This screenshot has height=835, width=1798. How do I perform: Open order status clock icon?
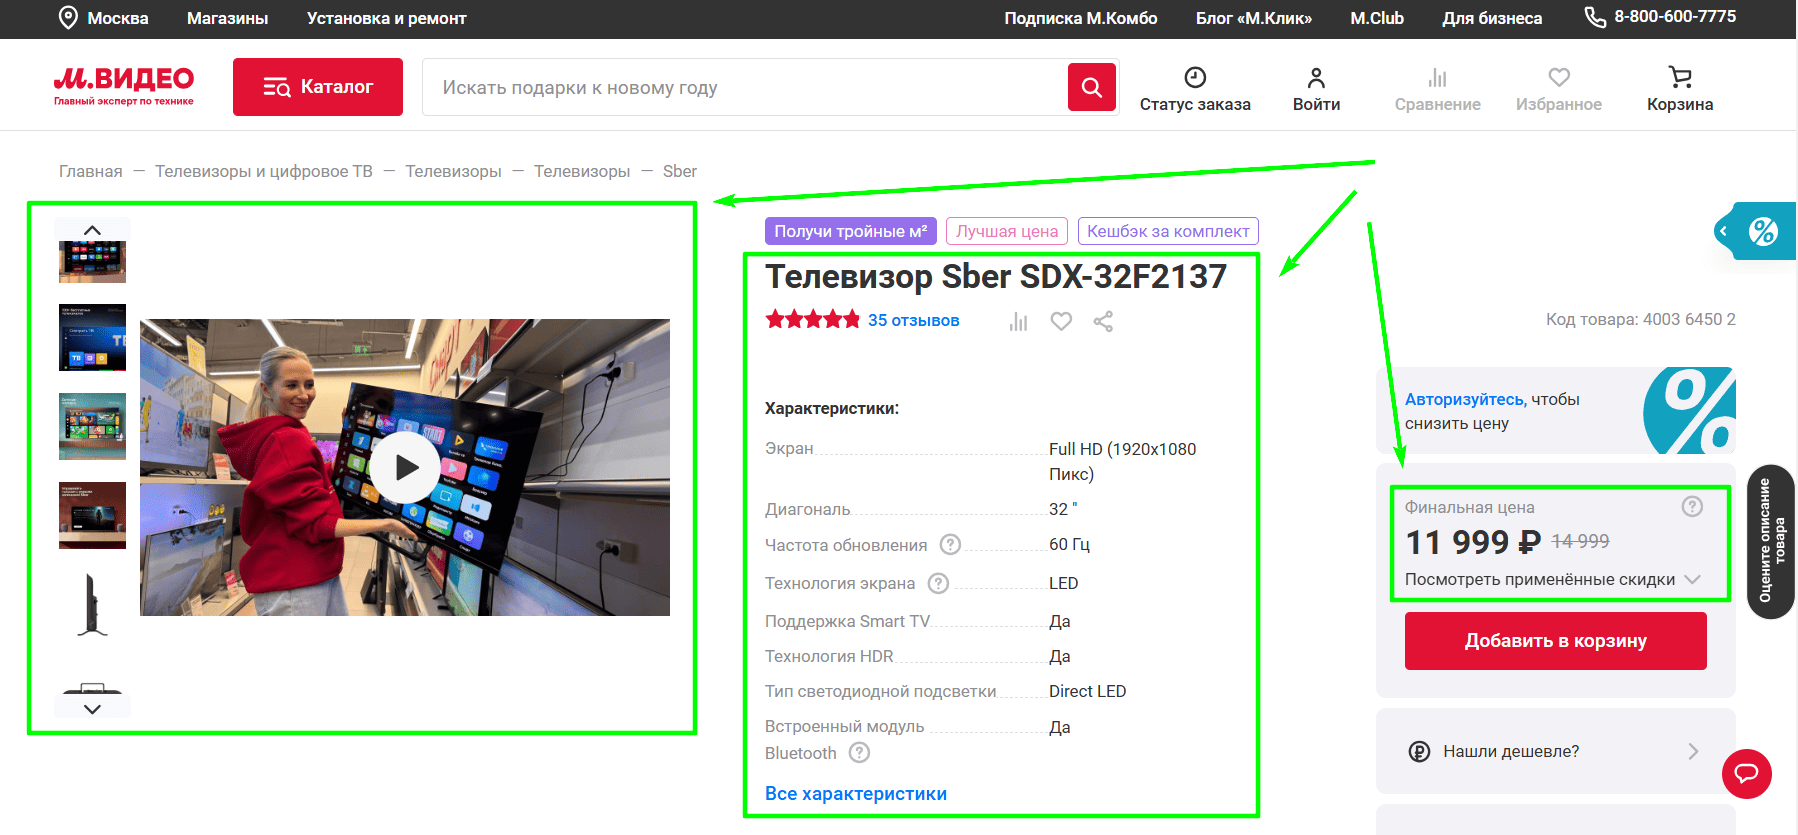pyautogui.click(x=1195, y=77)
